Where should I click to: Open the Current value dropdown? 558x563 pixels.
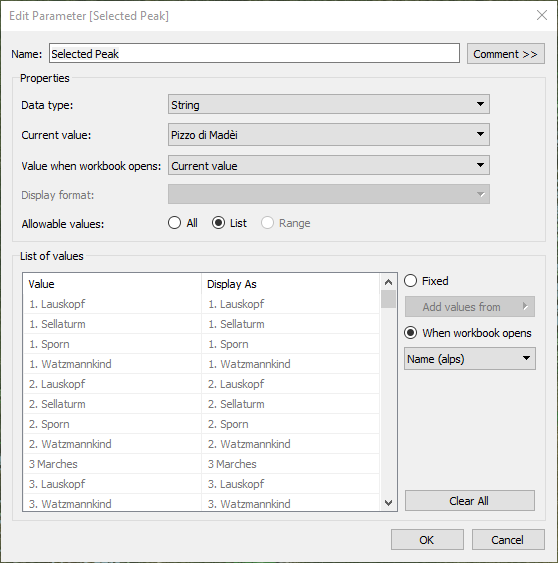click(x=329, y=135)
